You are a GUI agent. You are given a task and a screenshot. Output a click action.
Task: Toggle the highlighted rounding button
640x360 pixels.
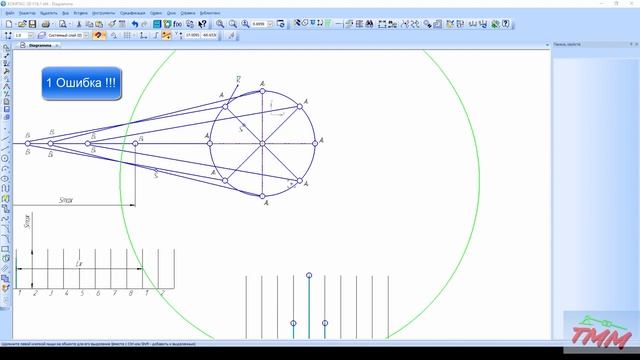(x=166, y=36)
